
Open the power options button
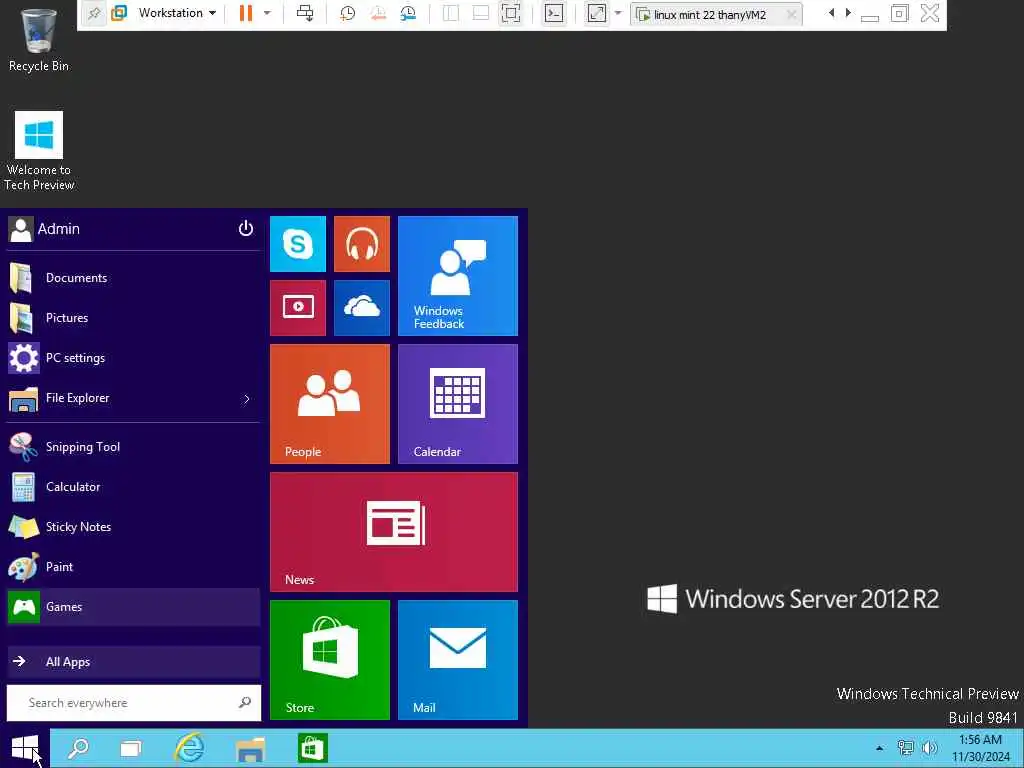(246, 229)
